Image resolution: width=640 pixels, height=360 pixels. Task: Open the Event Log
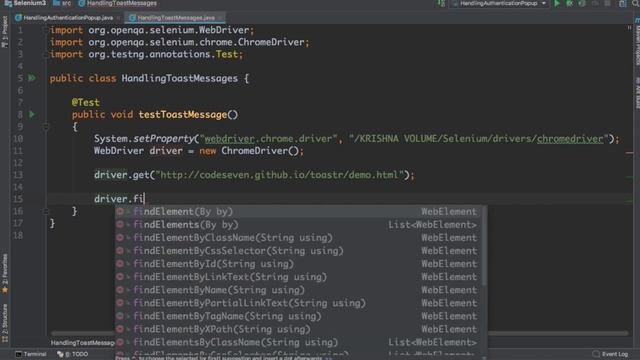point(610,354)
